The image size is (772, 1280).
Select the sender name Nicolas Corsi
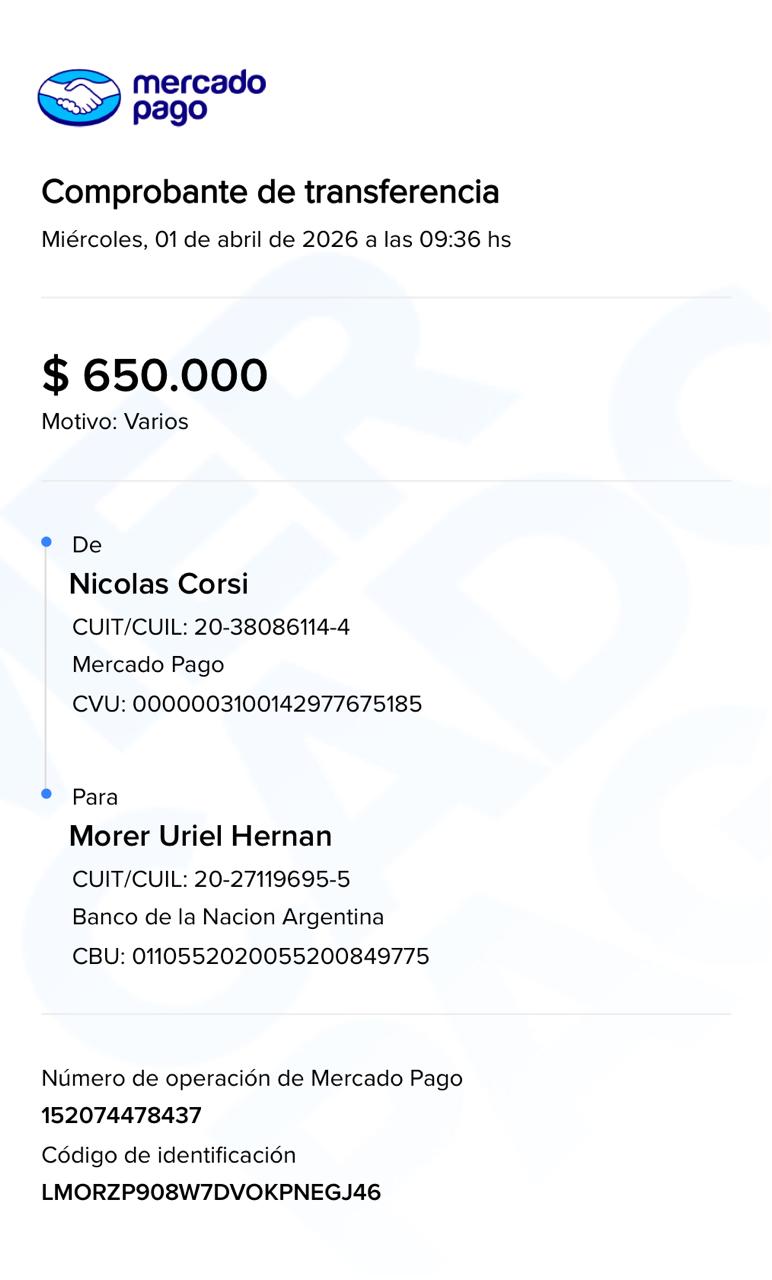[x=159, y=584]
